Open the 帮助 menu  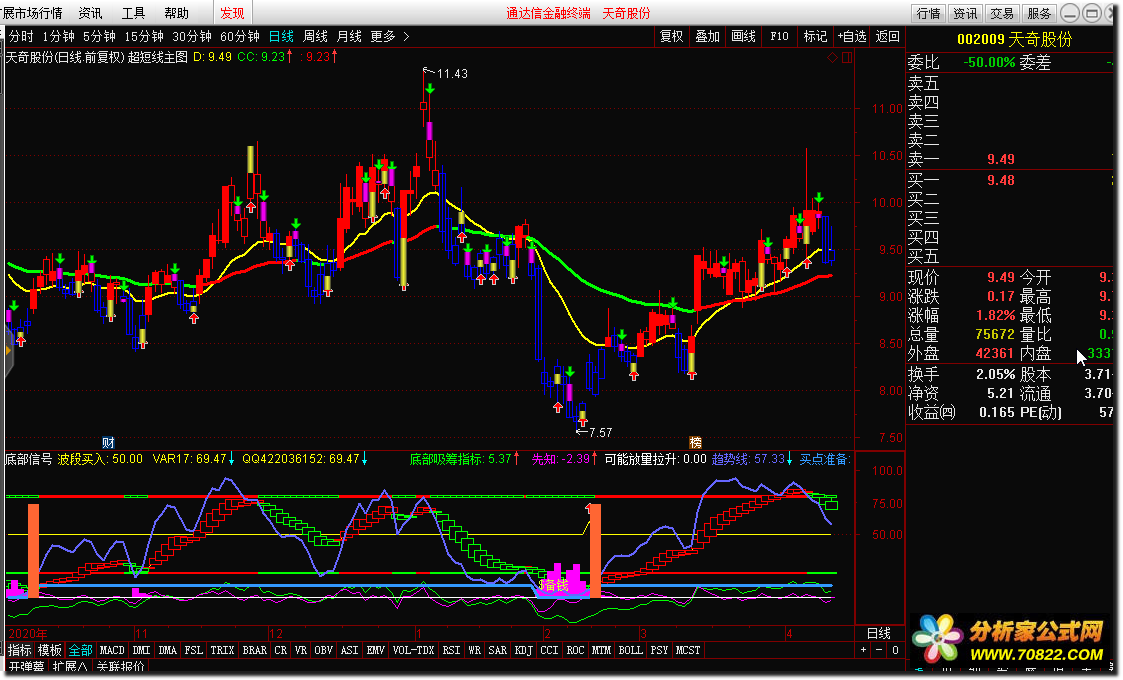176,13
